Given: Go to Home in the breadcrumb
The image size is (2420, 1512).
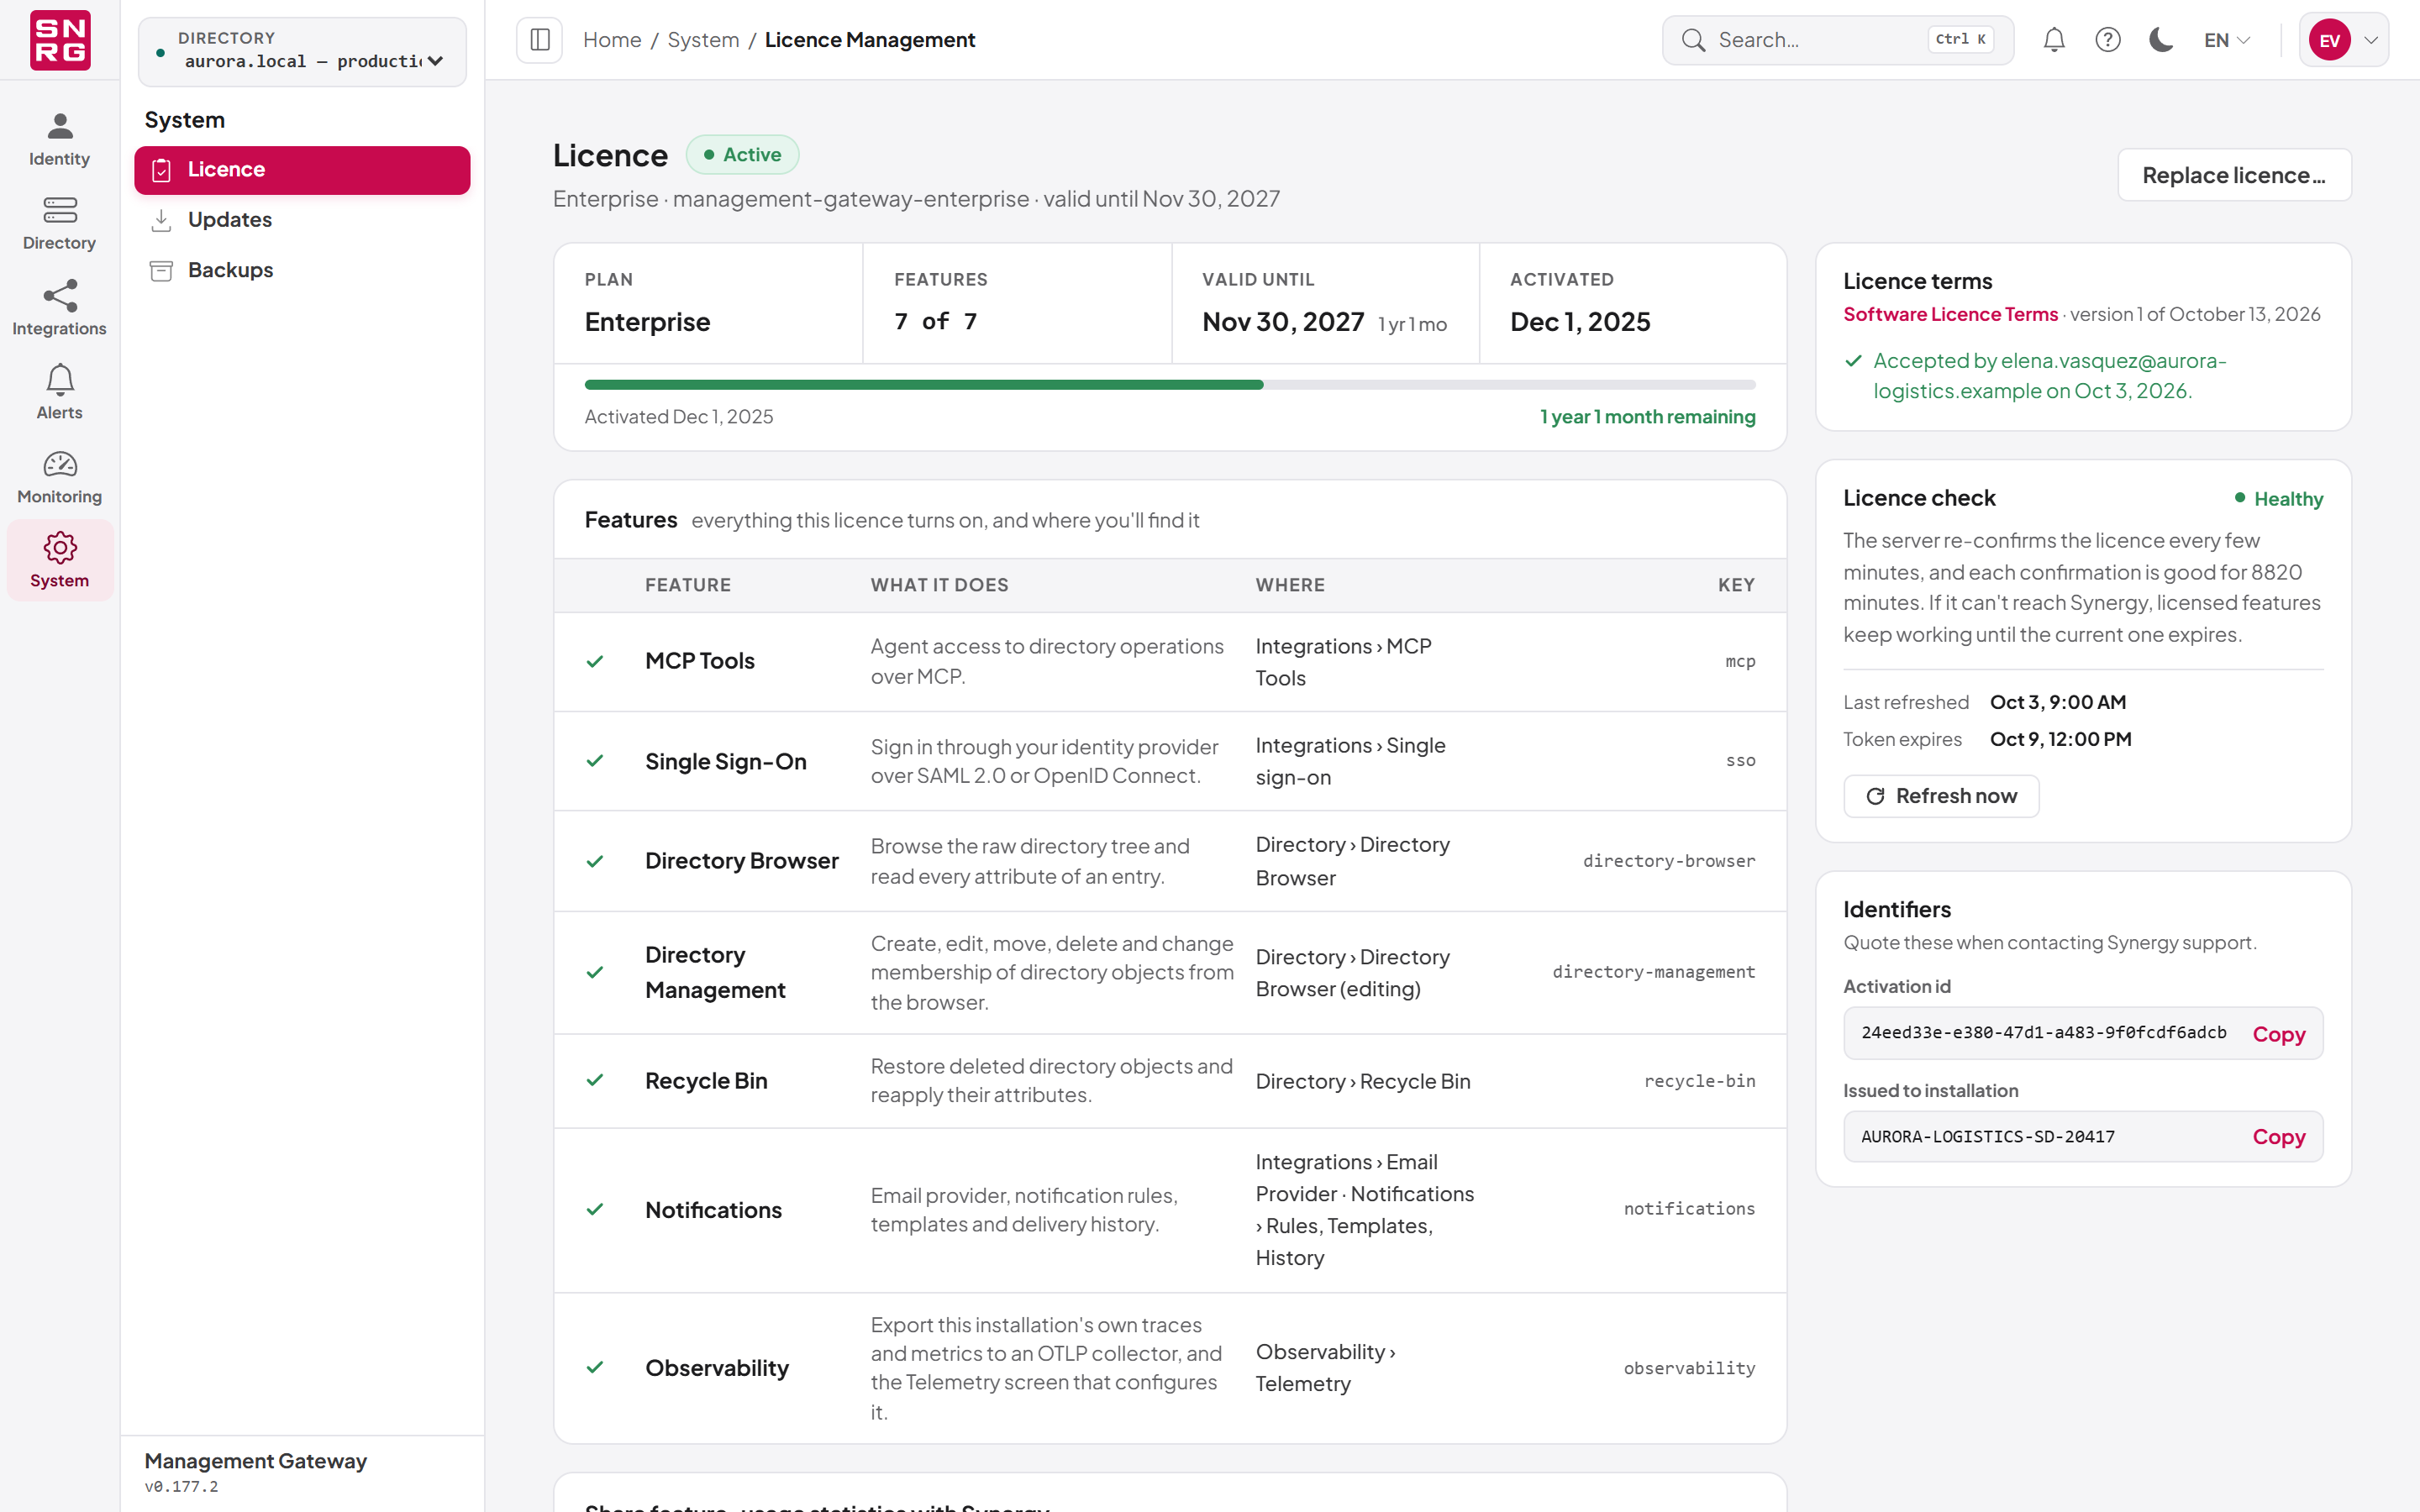Looking at the screenshot, I should (612, 40).
